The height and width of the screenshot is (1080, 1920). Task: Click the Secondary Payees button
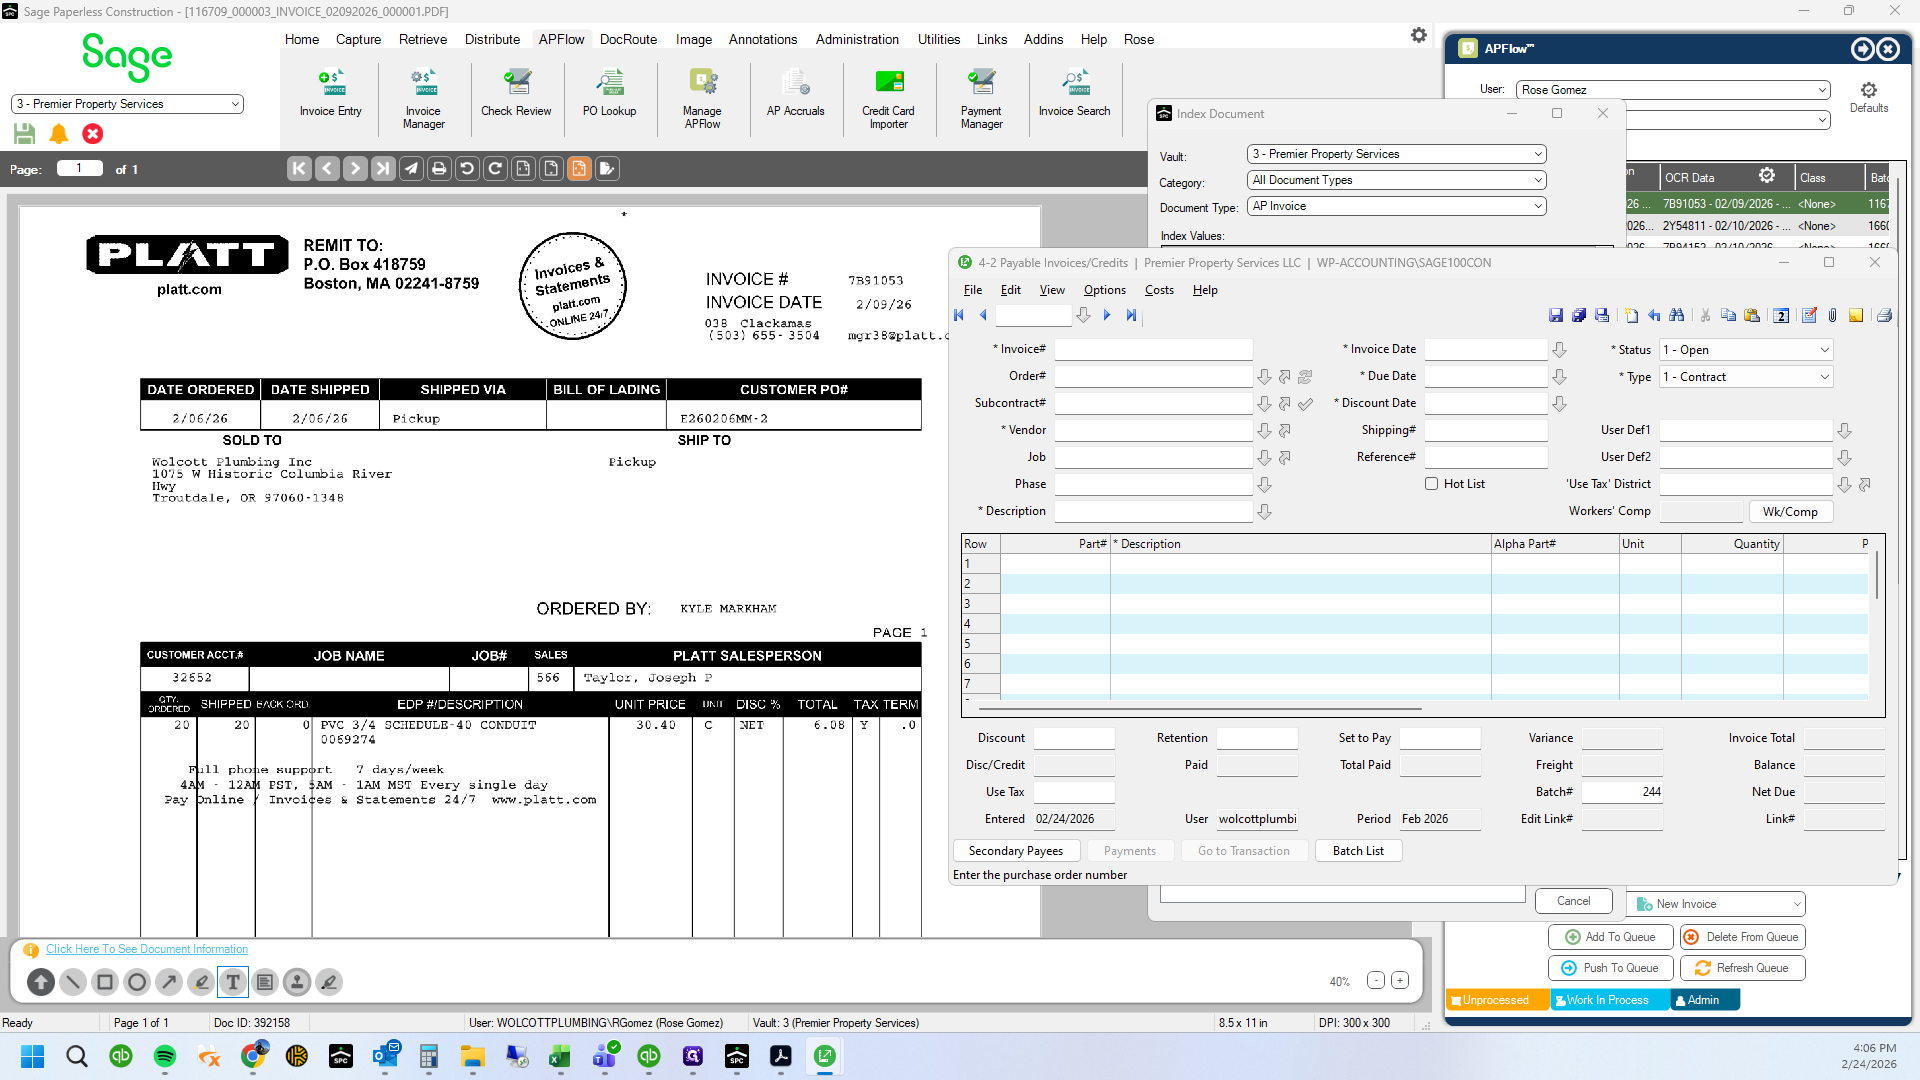point(1016,851)
